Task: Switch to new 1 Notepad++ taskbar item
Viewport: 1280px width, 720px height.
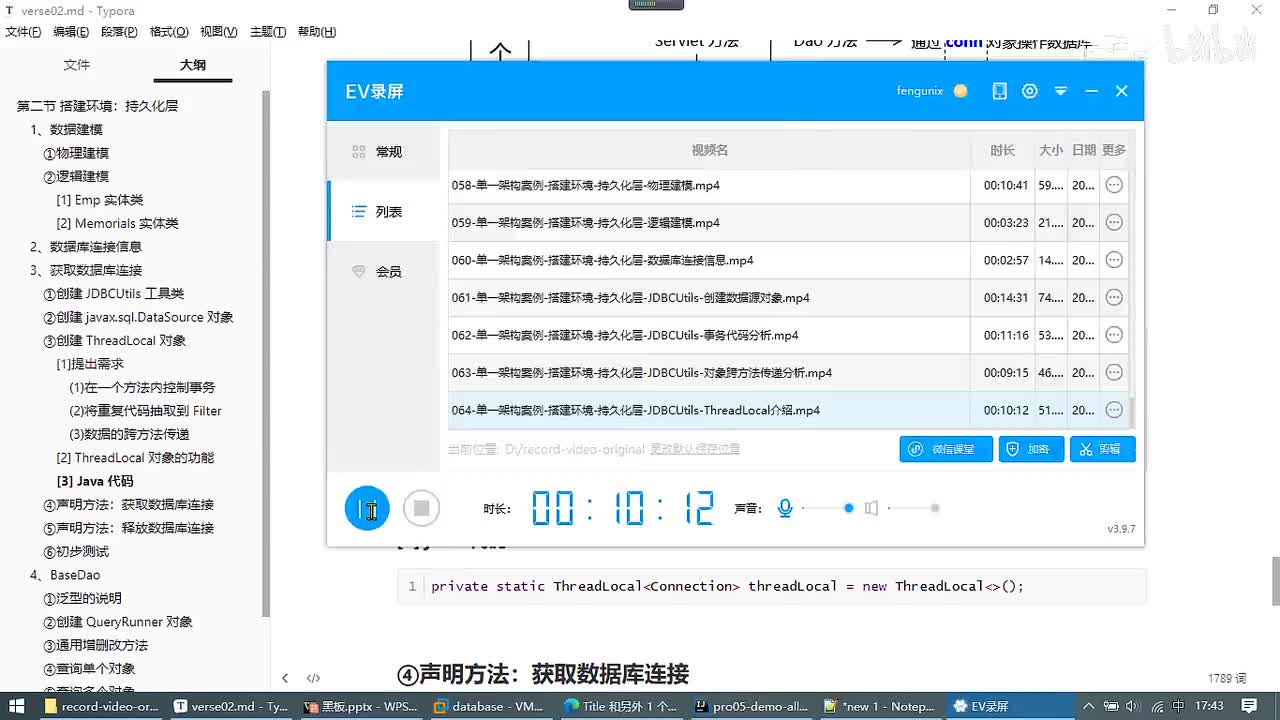Action: (879, 706)
